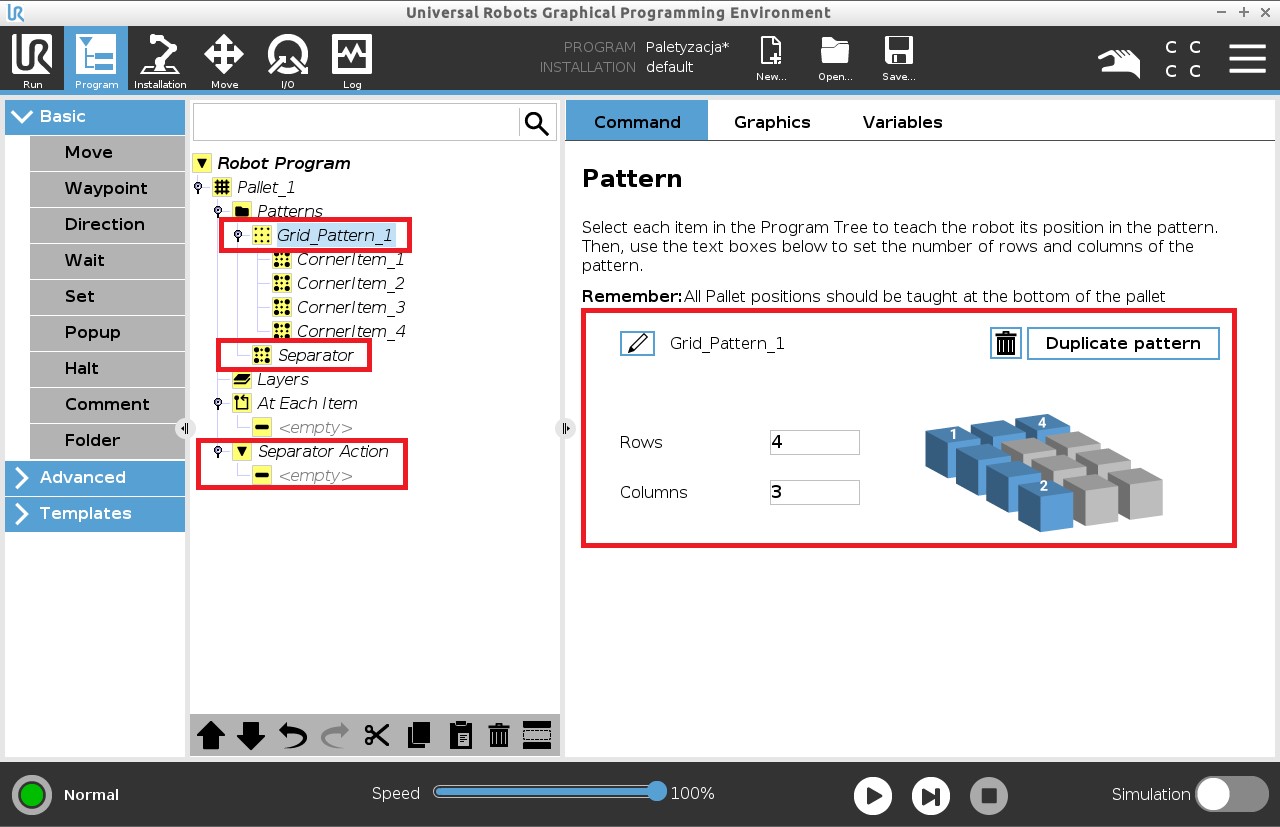The image size is (1280, 827).
Task: Switch to the Graphics tab
Action: pyautogui.click(x=772, y=121)
